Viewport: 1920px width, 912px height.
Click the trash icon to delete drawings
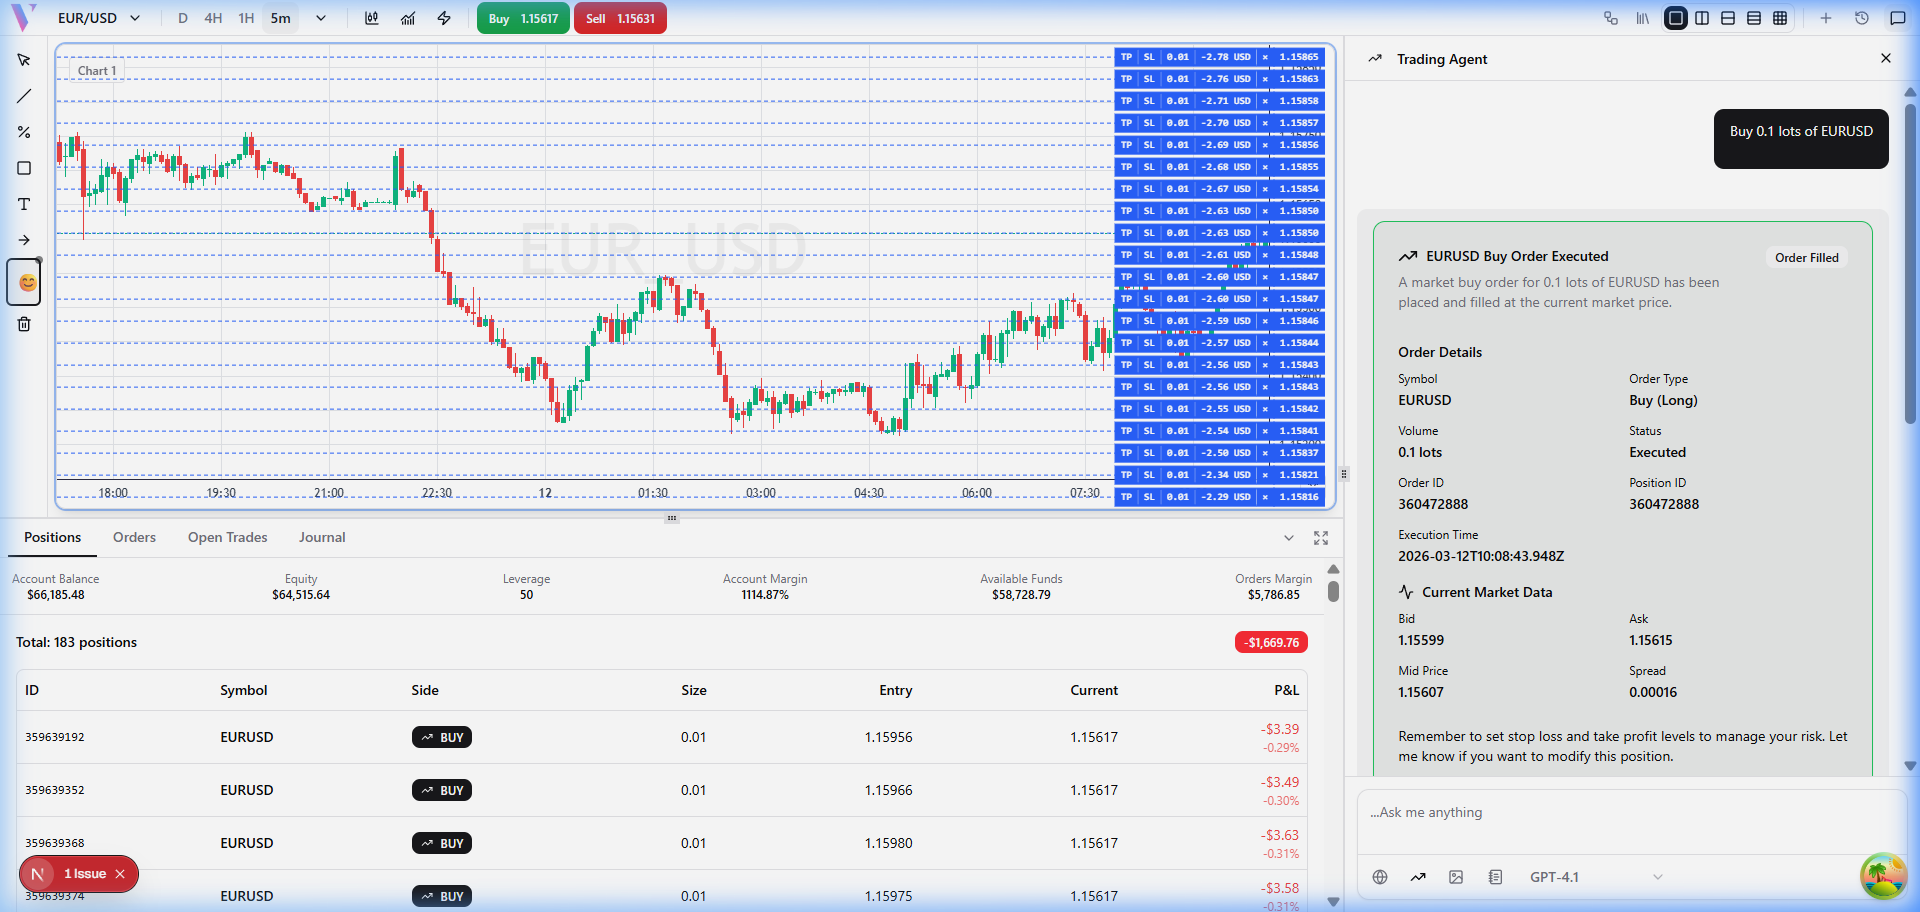[x=24, y=324]
